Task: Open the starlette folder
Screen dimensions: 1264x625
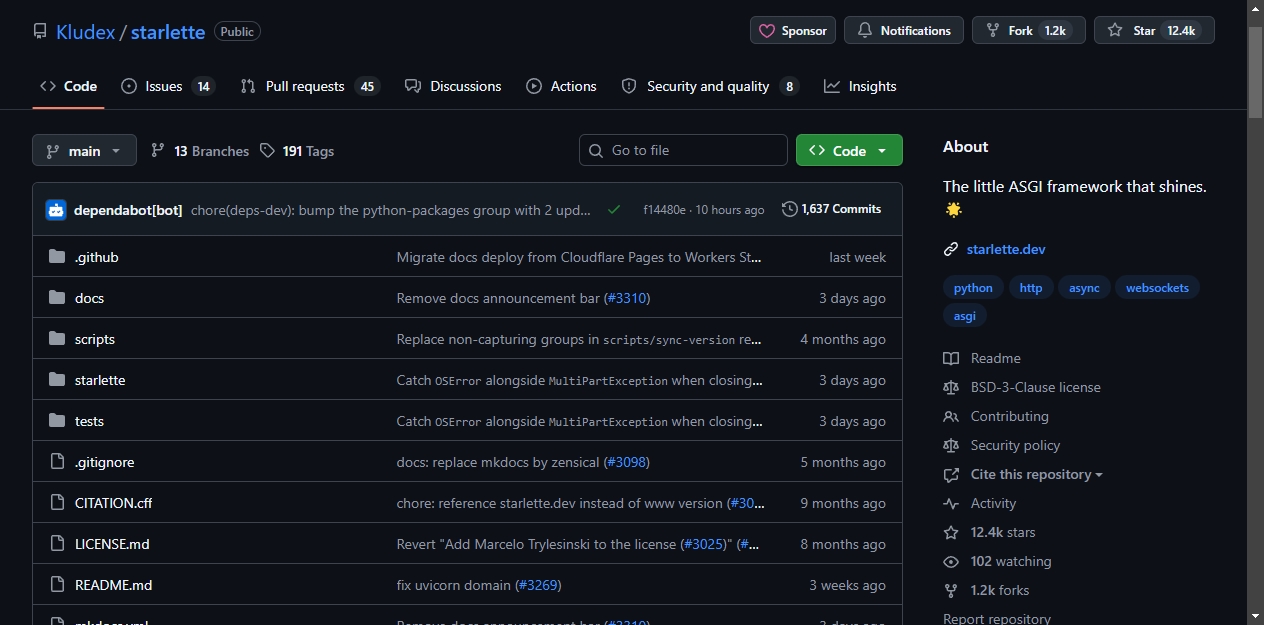Action: (100, 380)
